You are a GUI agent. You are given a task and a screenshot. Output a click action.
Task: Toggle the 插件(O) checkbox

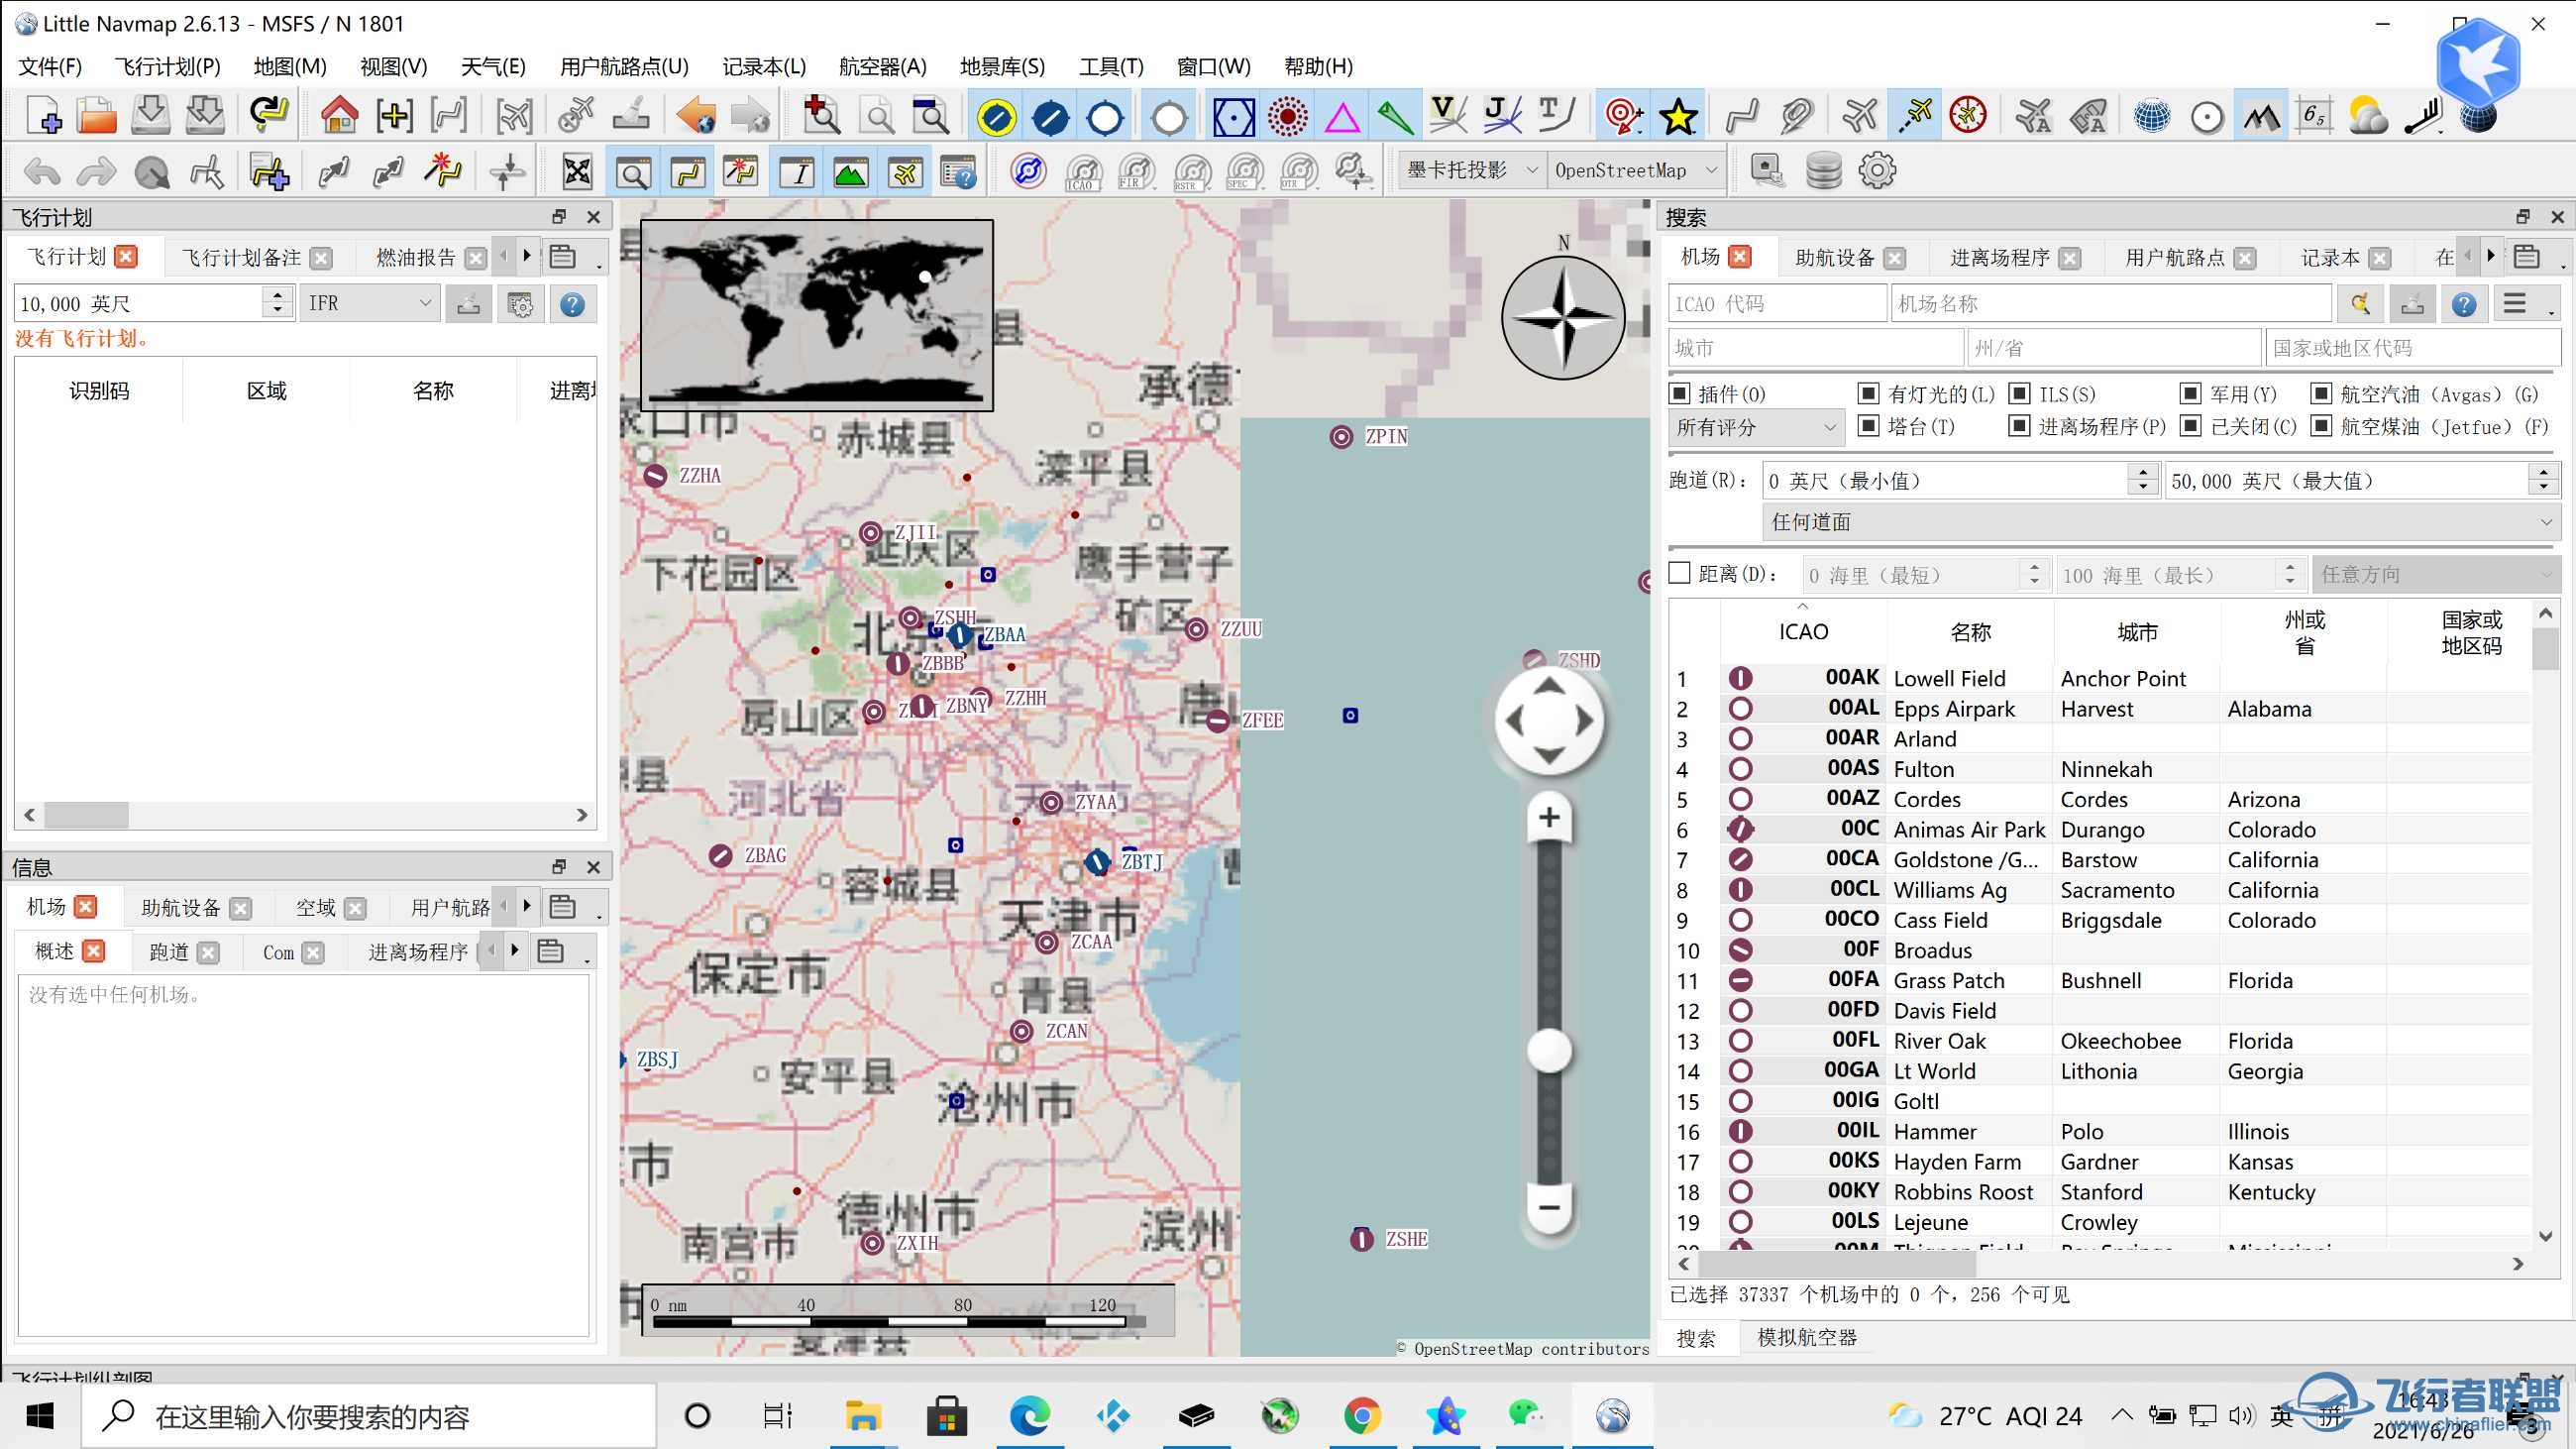[1680, 393]
